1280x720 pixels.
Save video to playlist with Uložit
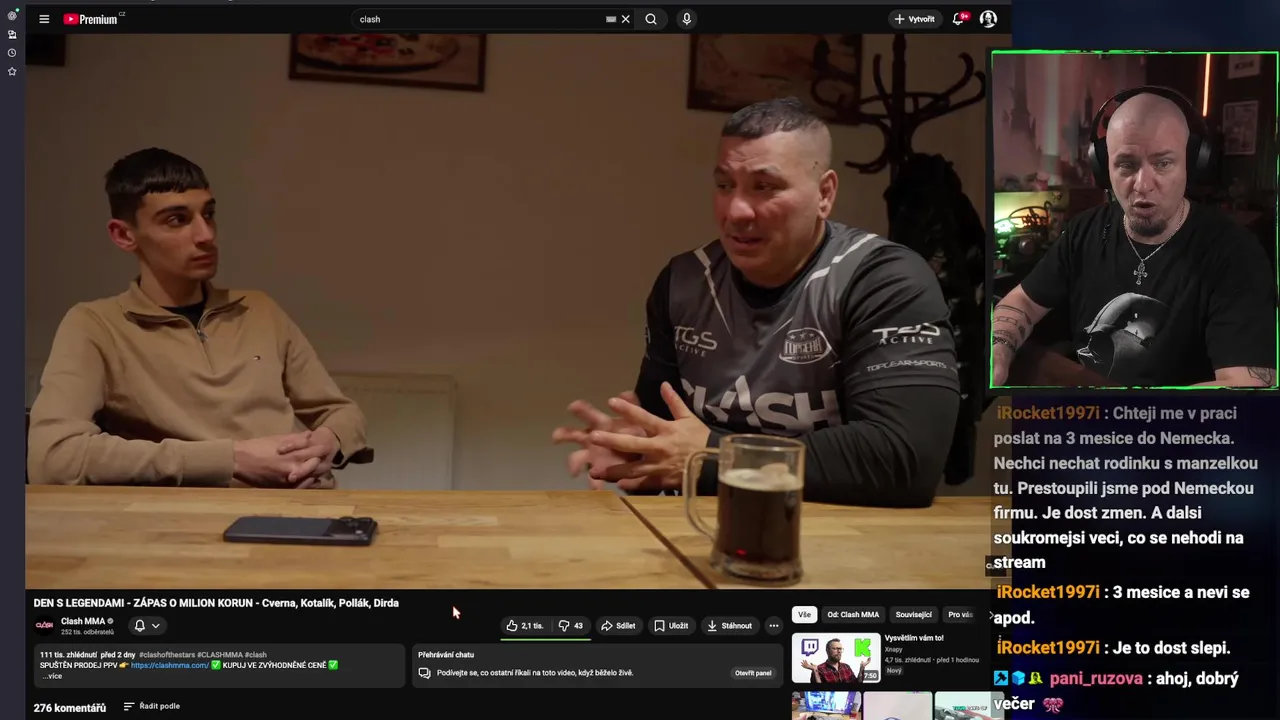[x=671, y=626]
